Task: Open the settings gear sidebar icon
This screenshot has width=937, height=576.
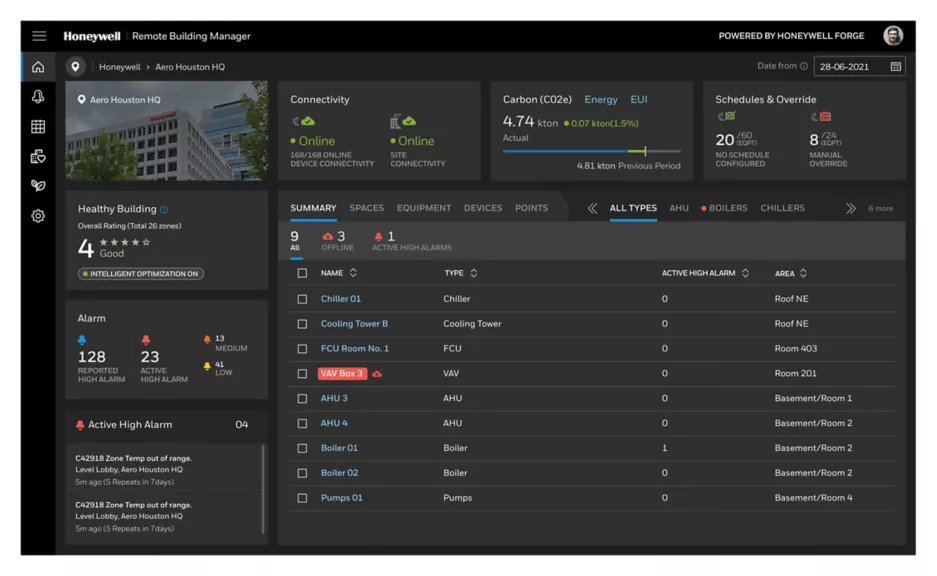Action: coord(38,216)
